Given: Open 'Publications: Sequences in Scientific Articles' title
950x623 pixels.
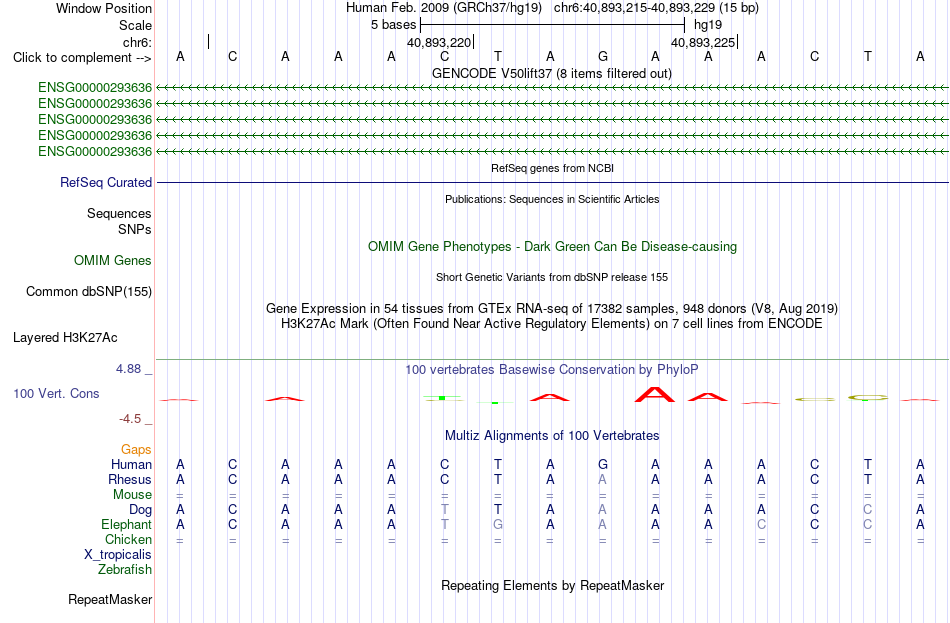Looking at the screenshot, I should coord(552,199).
